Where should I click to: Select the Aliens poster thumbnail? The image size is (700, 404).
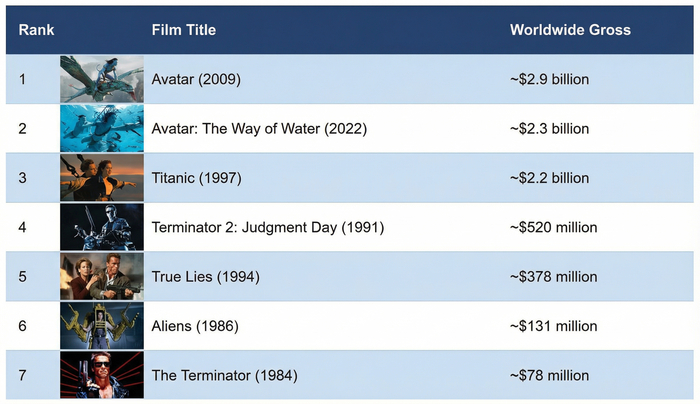101,326
